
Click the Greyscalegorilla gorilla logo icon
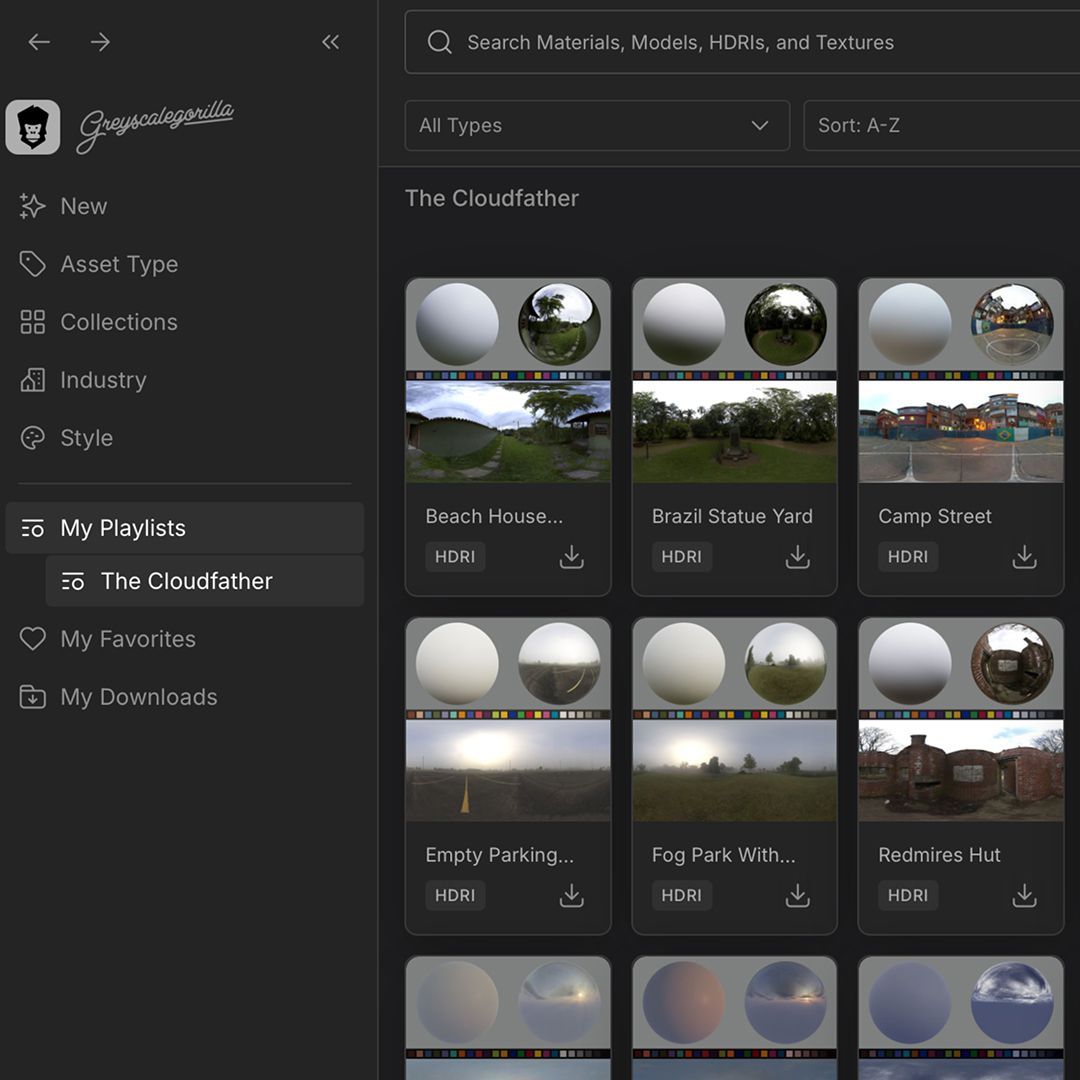click(33, 127)
